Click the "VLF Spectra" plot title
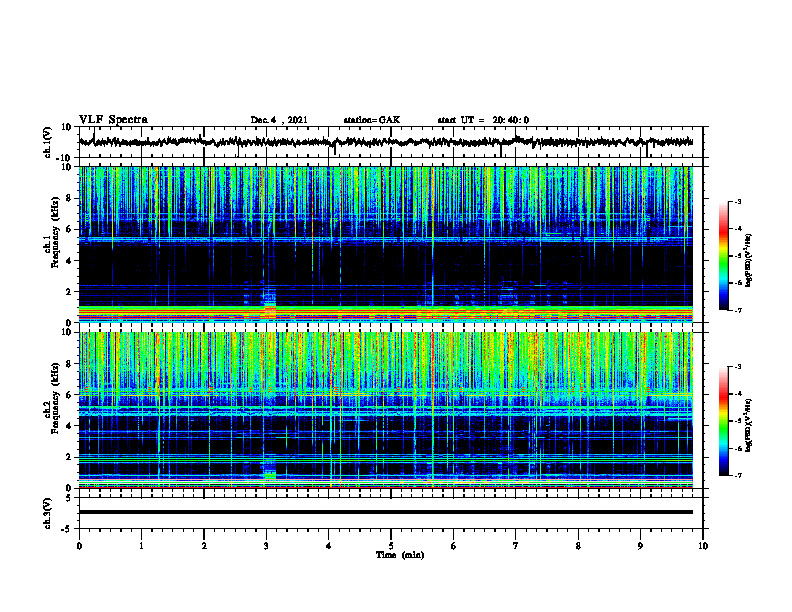The height and width of the screenshot is (612, 792). pyautogui.click(x=113, y=120)
